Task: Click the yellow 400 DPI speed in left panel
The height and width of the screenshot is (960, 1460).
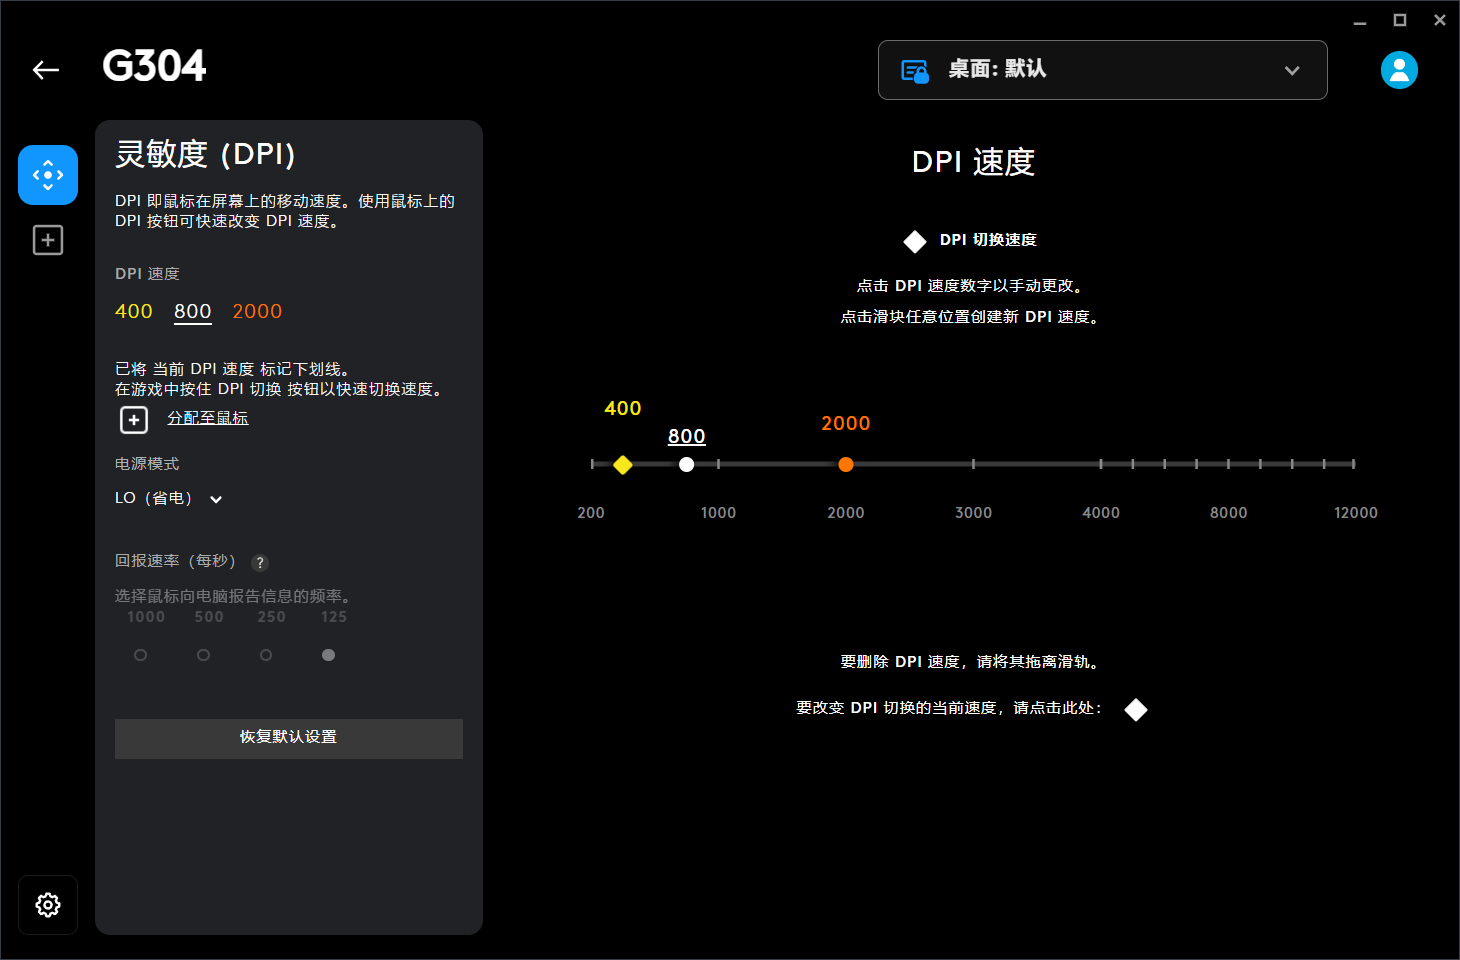Action: pos(133,311)
